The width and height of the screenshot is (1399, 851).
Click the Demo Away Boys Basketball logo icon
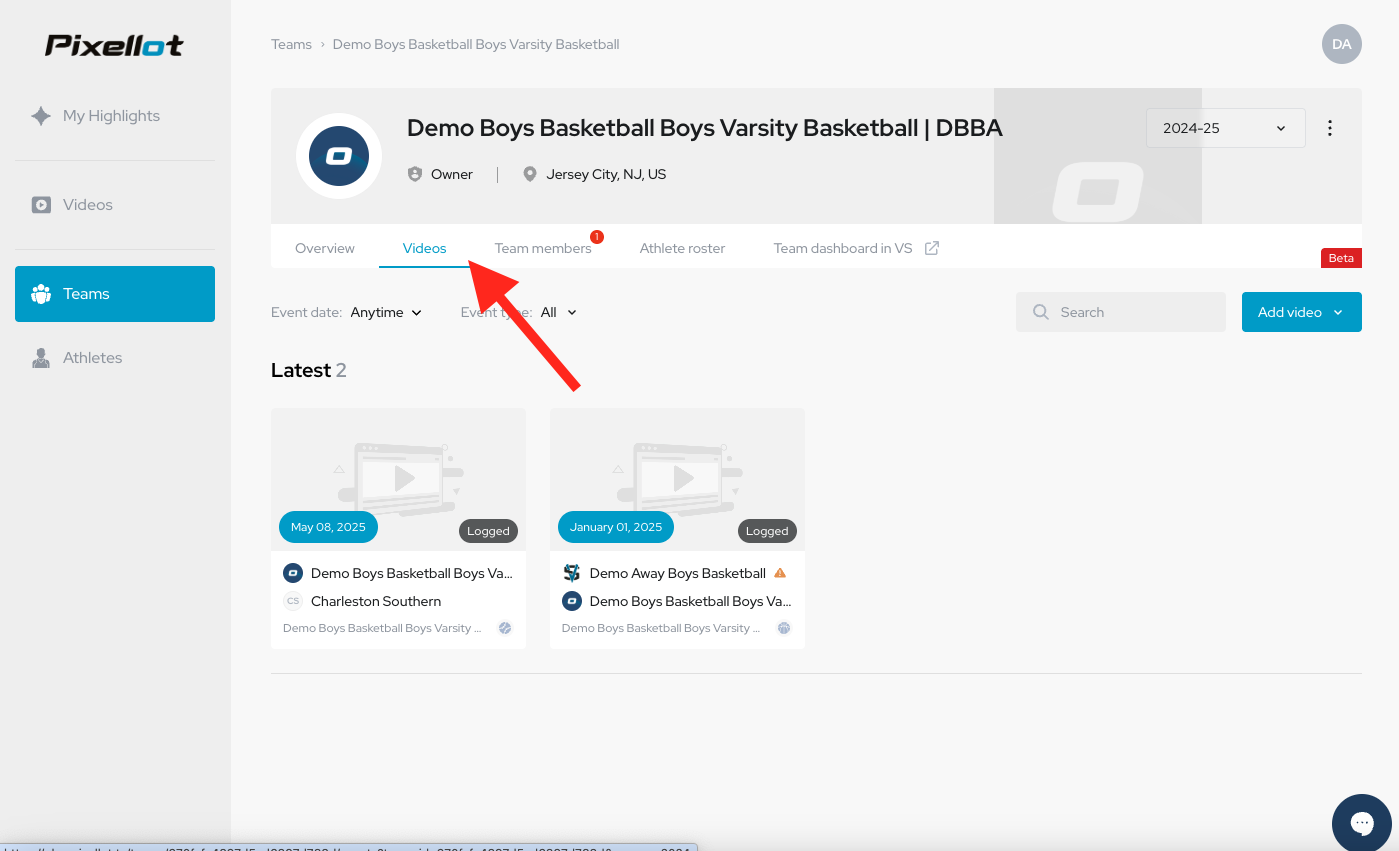point(572,573)
